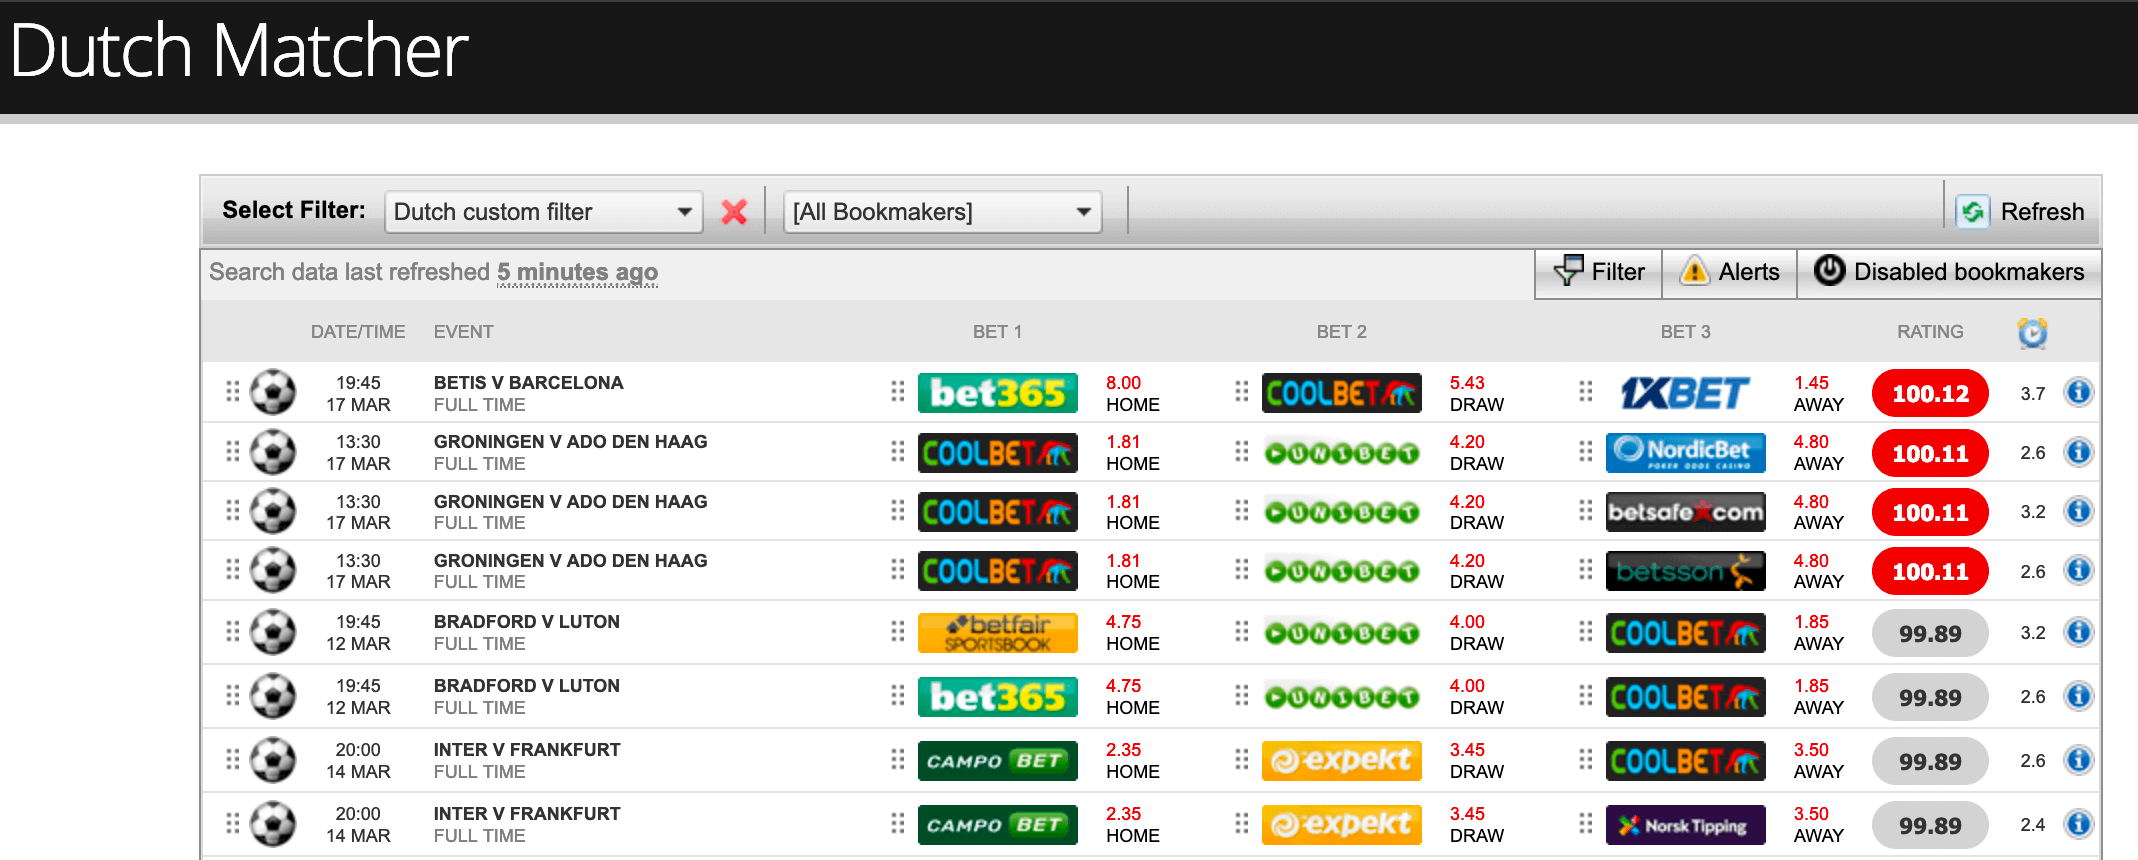Screen dimensions: 2138x860
Task: Click the 100.12 rating badge
Action: tap(1929, 393)
